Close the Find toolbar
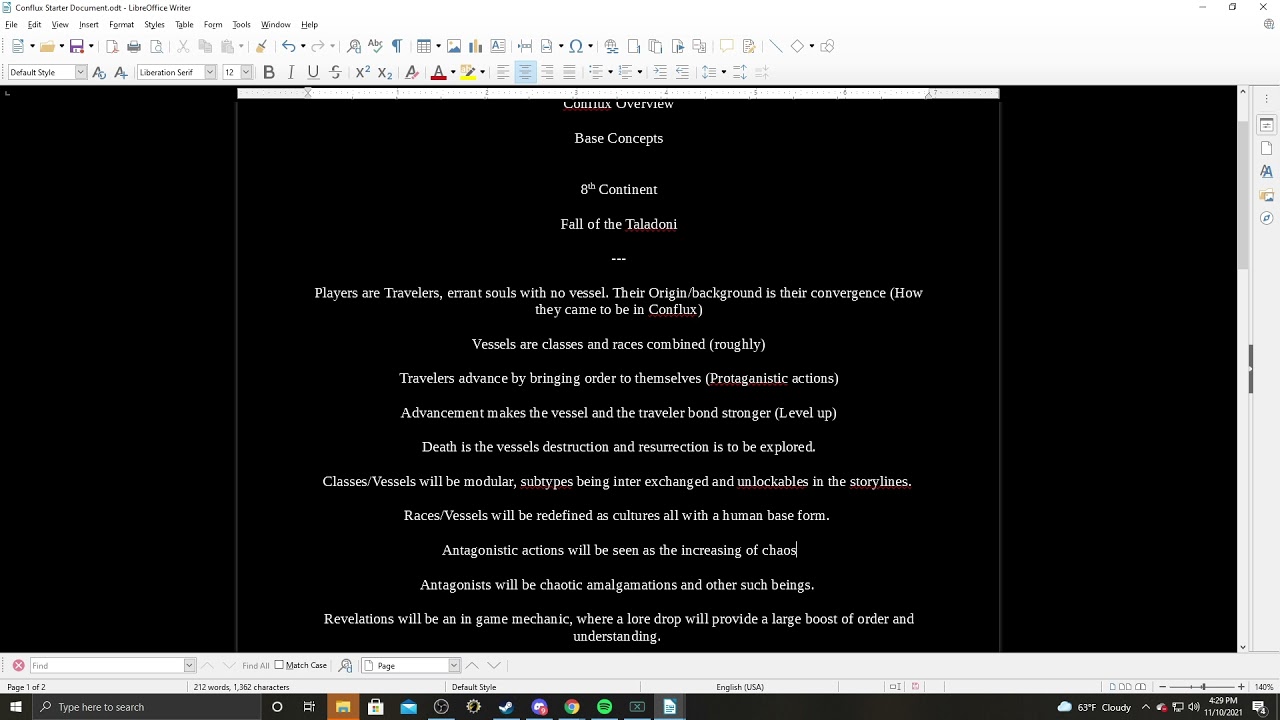The height and width of the screenshot is (720, 1280). pos(18,665)
